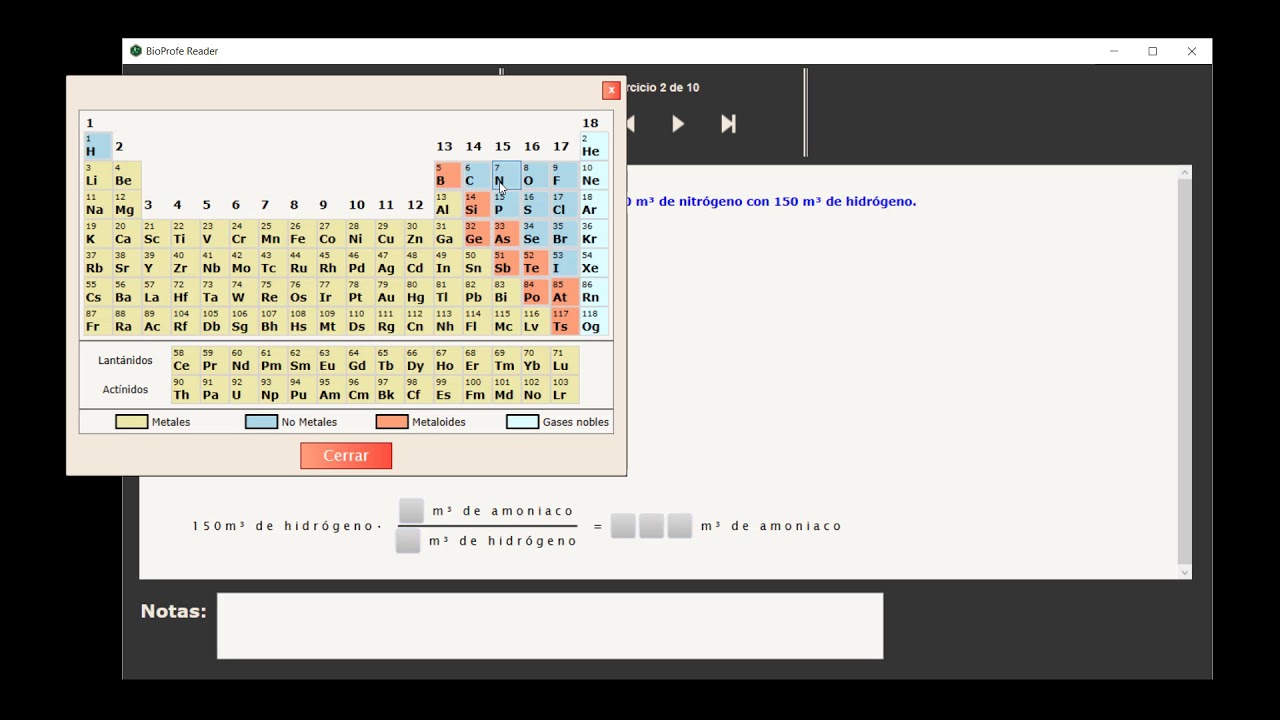Select Beryllium element cell Be

(126, 175)
